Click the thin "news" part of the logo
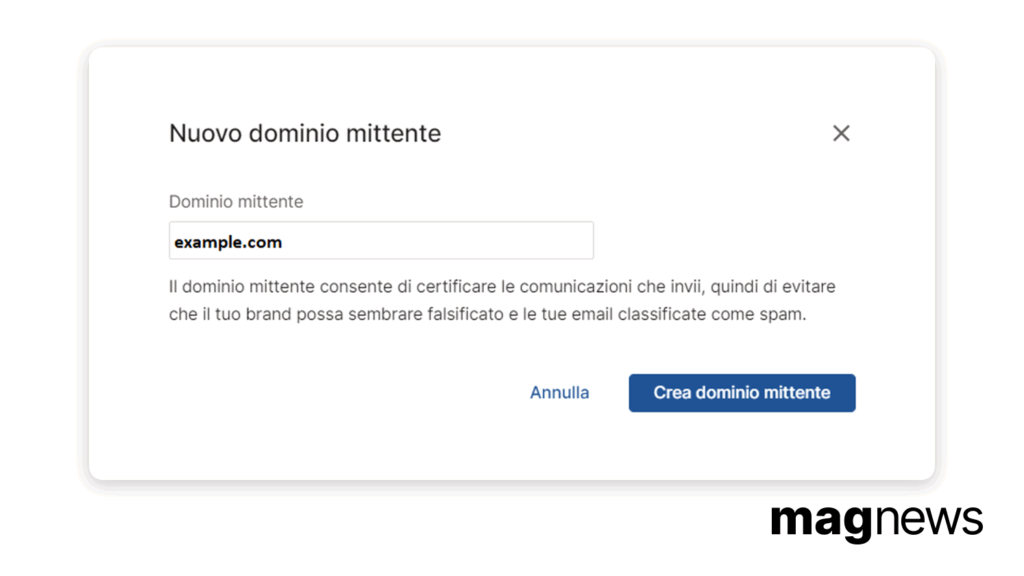 tap(929, 521)
